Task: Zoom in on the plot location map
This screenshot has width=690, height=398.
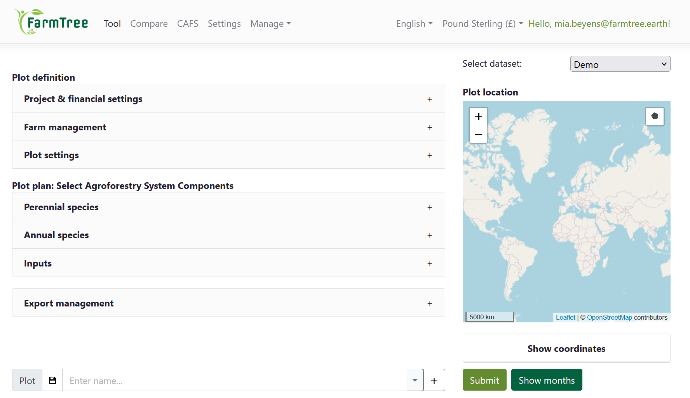Action: pyautogui.click(x=478, y=117)
